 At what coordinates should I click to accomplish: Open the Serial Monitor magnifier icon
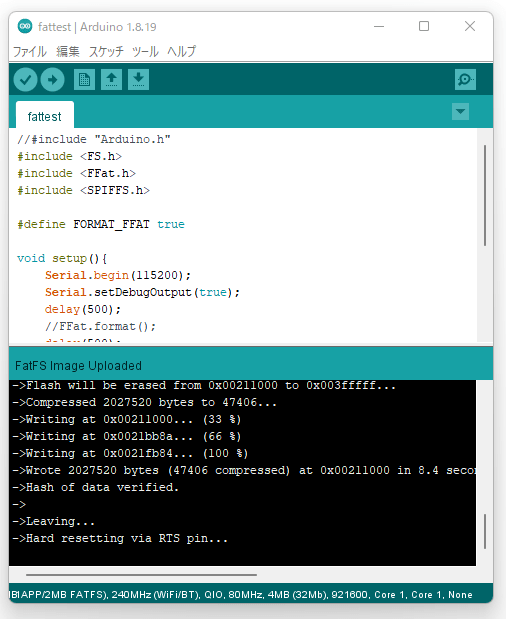[465, 80]
